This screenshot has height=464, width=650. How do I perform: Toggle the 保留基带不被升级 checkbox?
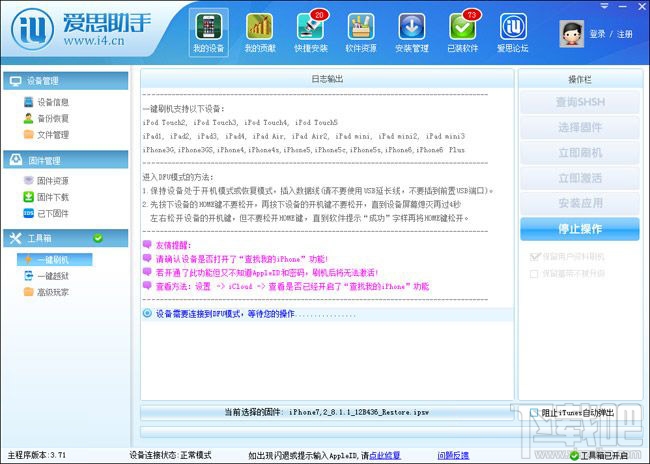point(534,274)
